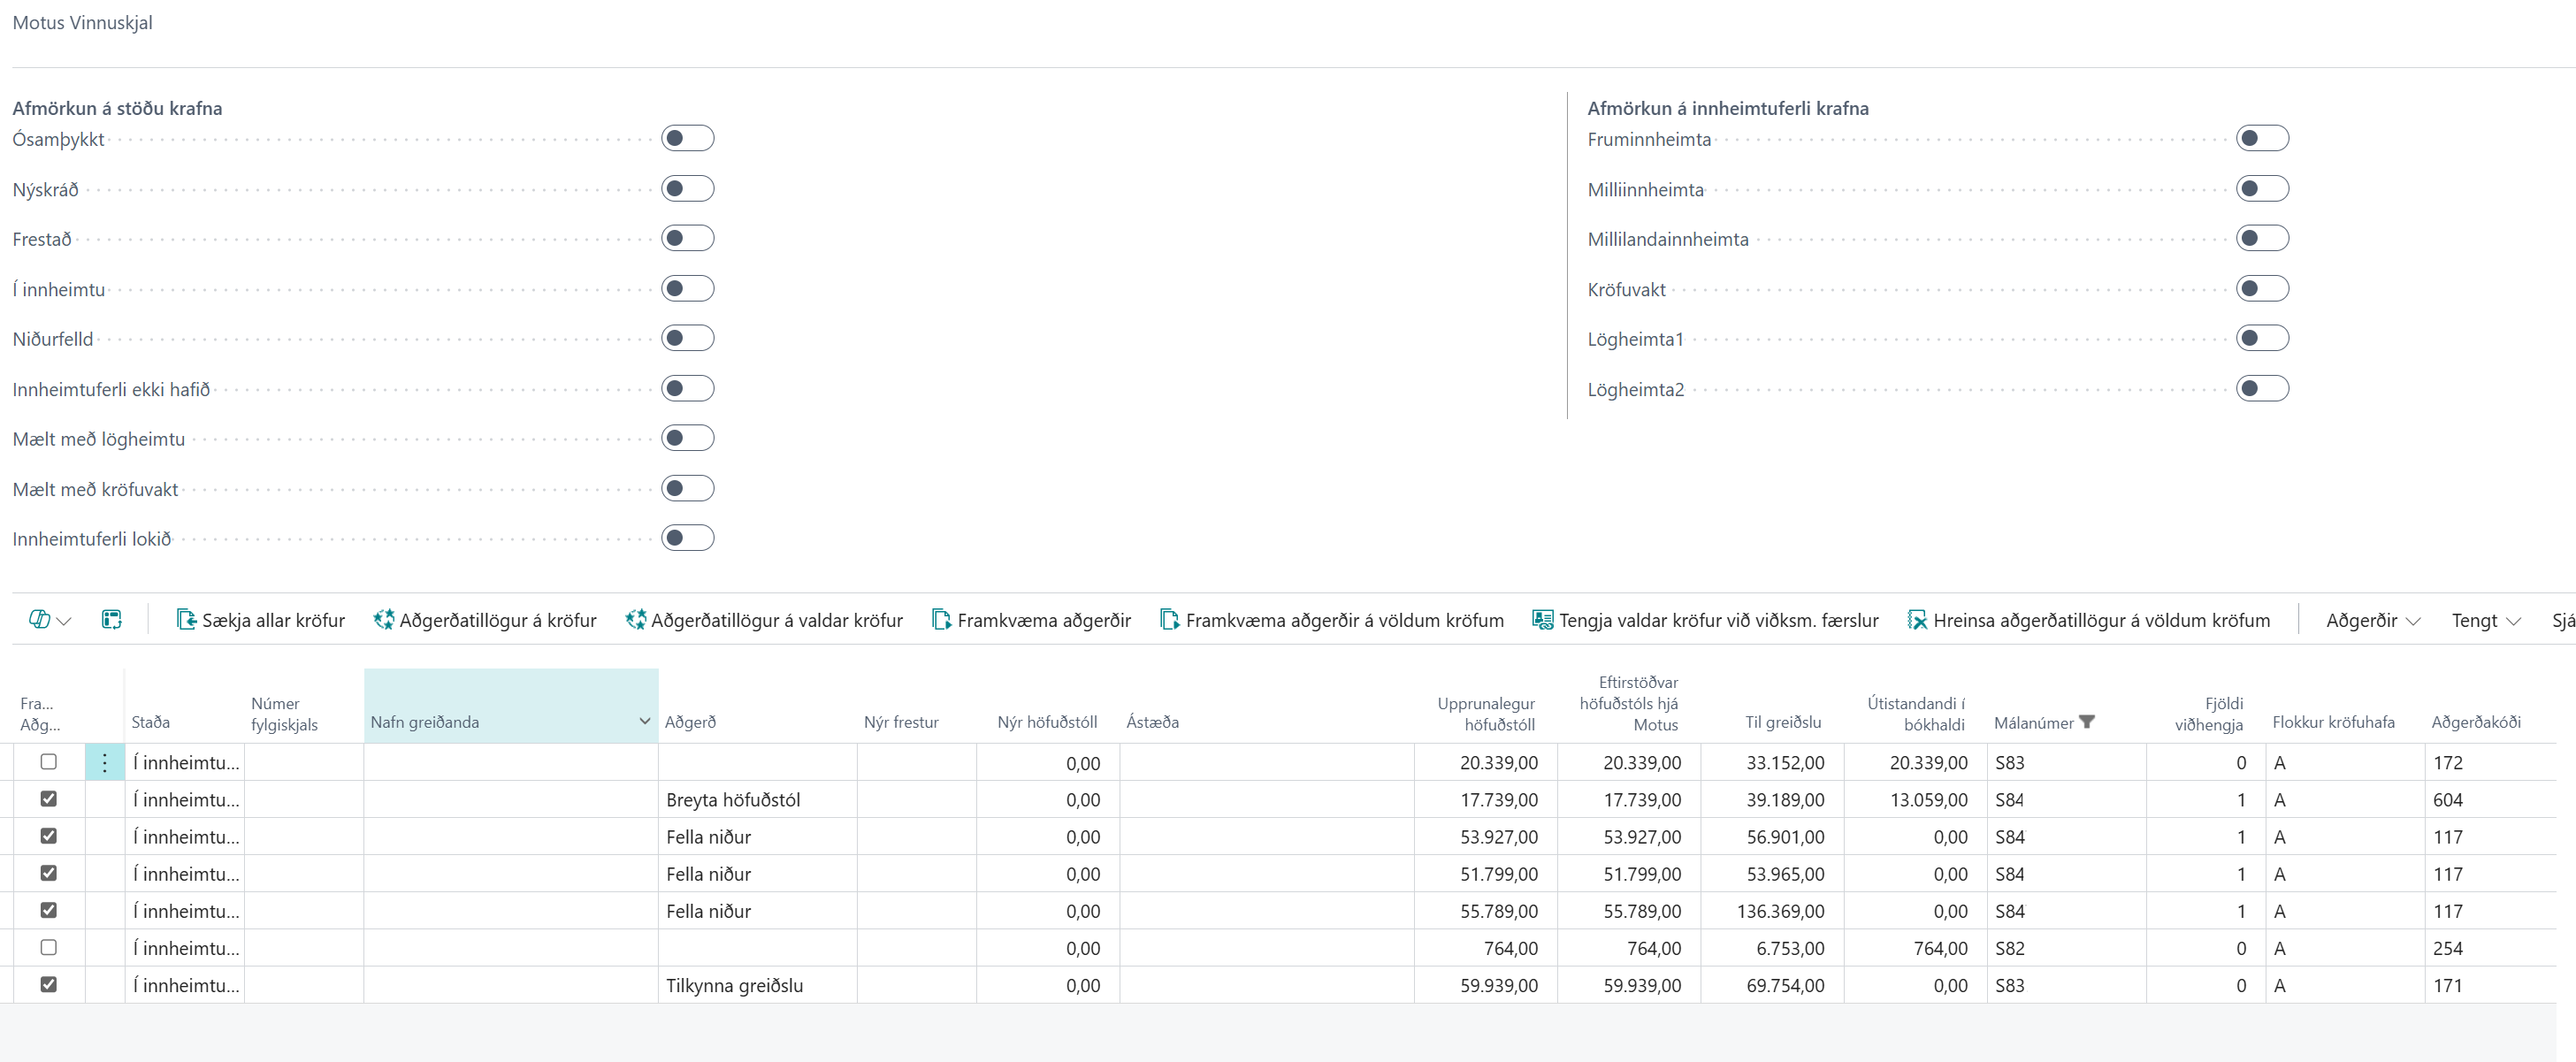Open the copilot icon dropdown chevron
Viewport: 2576px width, 1062px height.
coord(65,621)
